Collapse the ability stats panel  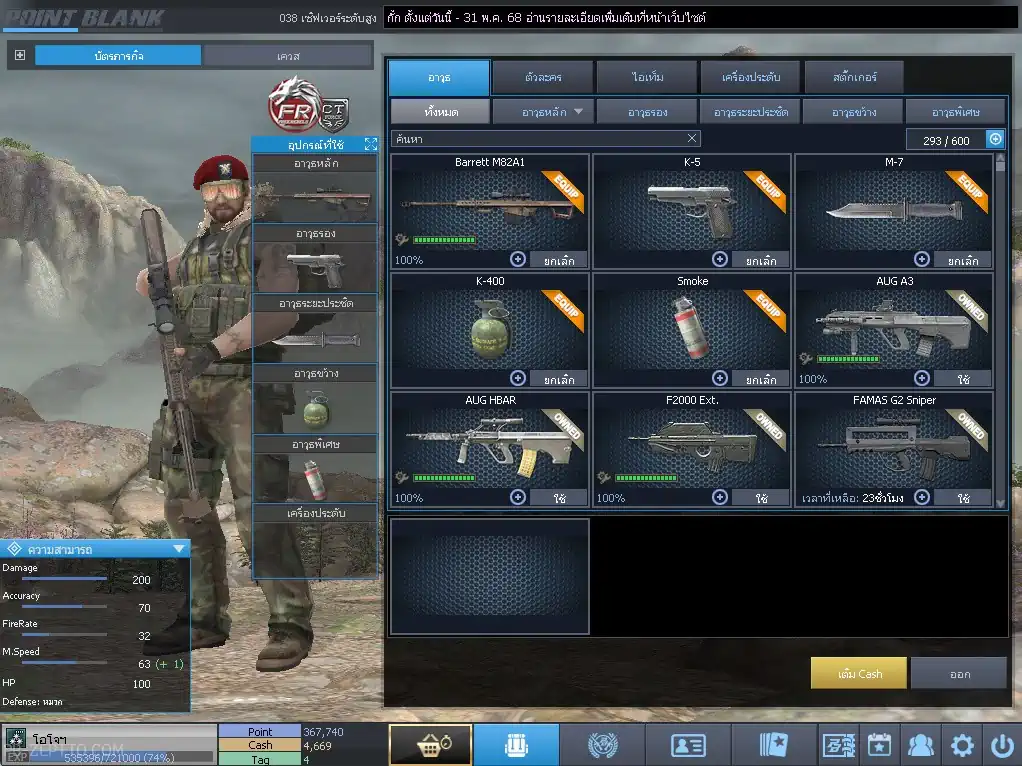(179, 550)
